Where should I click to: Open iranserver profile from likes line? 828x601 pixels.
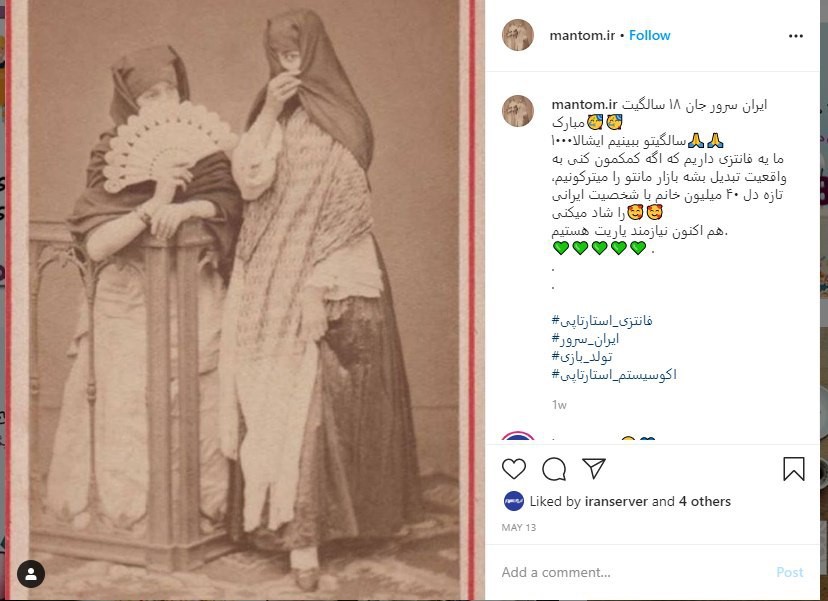pyautogui.click(x=616, y=501)
